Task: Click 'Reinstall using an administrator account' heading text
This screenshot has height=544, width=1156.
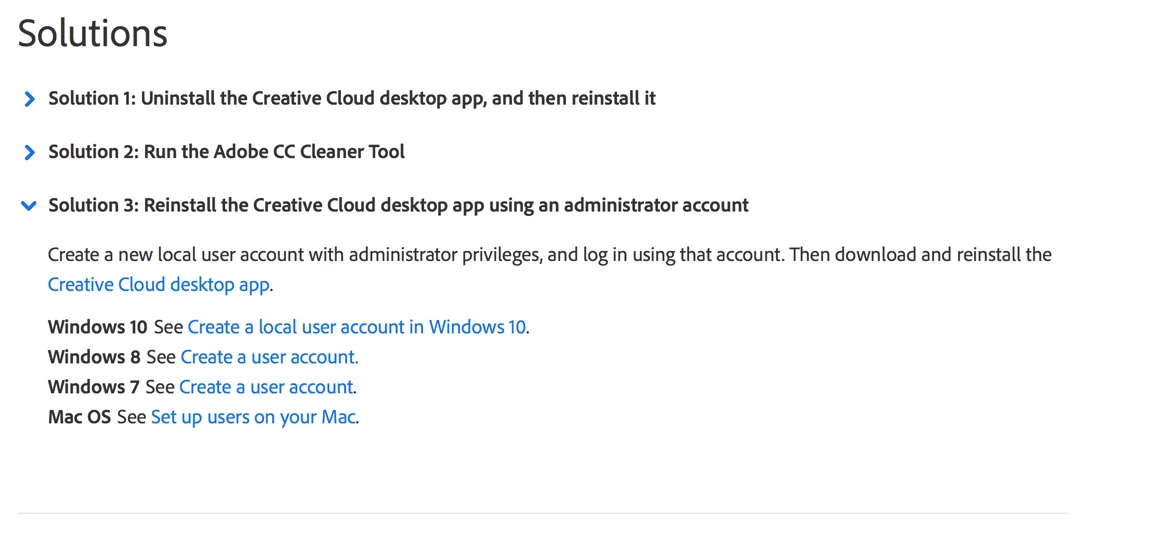Action: [x=398, y=205]
